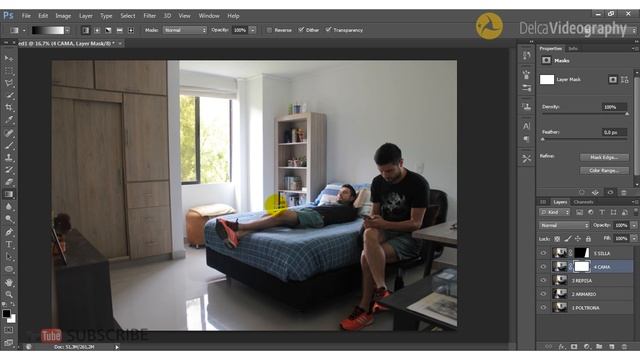Open gradient Mode dropdown
640x360 pixels.
(185, 30)
